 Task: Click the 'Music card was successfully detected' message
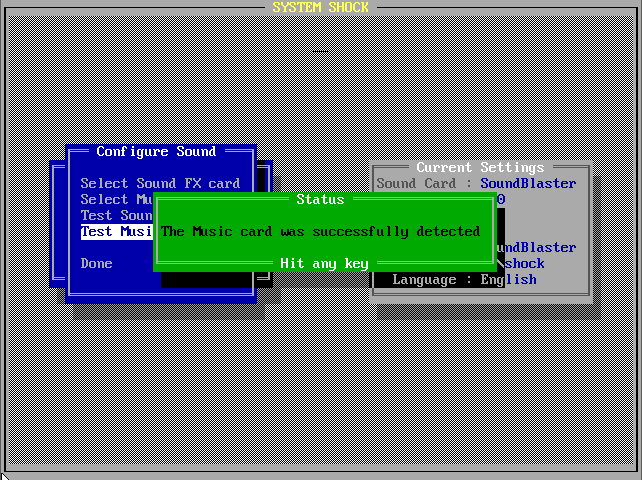320,232
